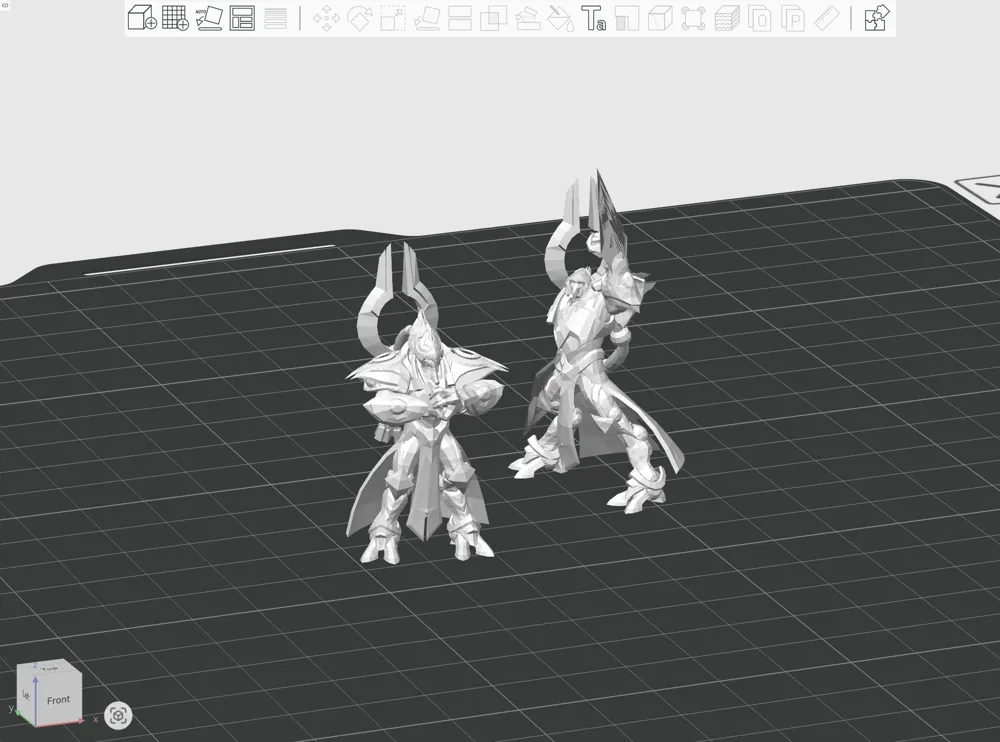This screenshot has height=742, width=1000.
Task: Select the Move tool arrows icon
Action: [327, 18]
